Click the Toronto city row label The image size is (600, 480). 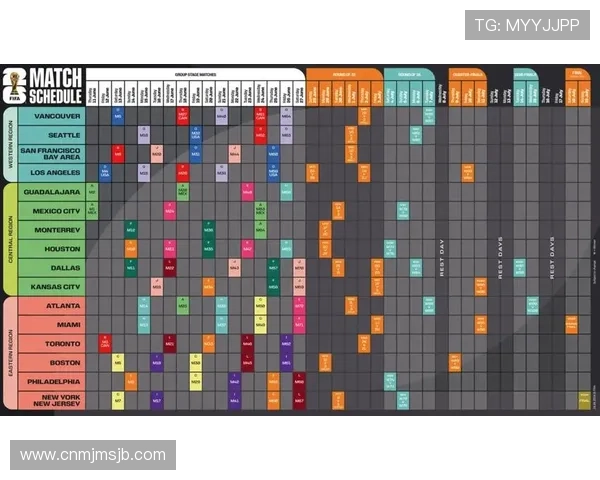pos(50,344)
